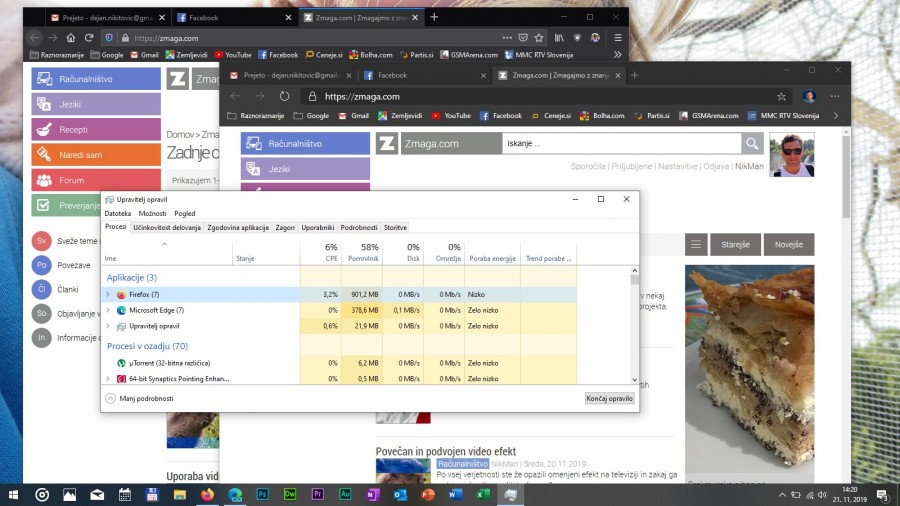Image resolution: width=900 pixels, height=506 pixels.
Task: Expand the Microsoft Edge (7) process group
Action: click(x=108, y=310)
